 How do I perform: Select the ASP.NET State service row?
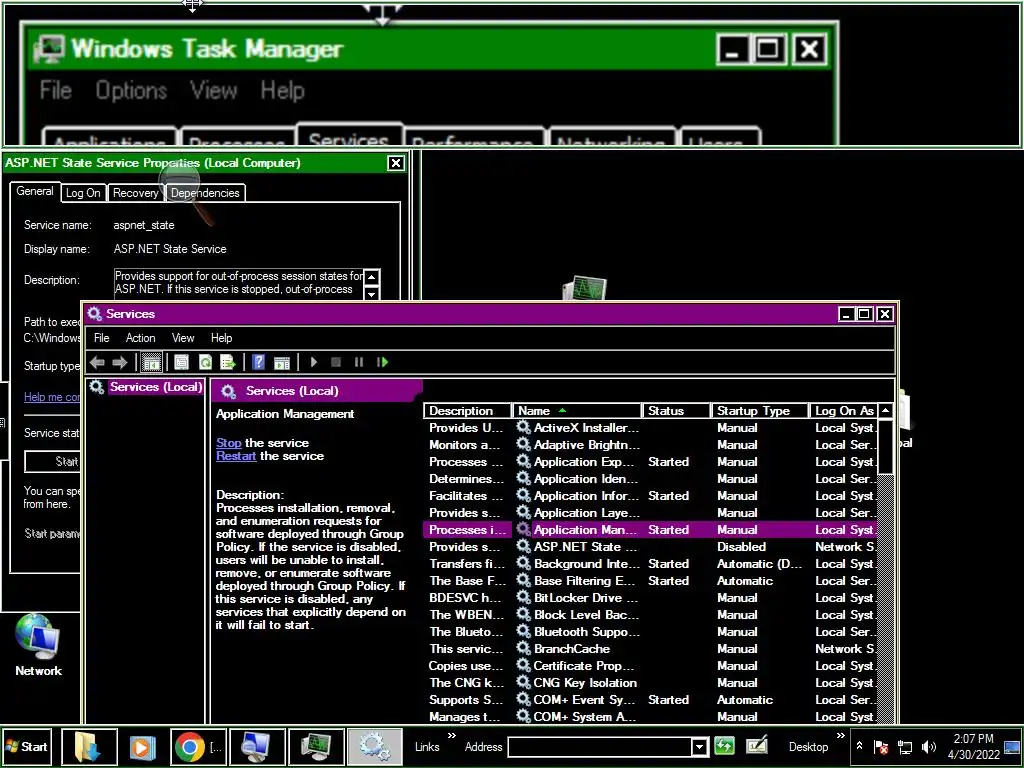pos(650,547)
